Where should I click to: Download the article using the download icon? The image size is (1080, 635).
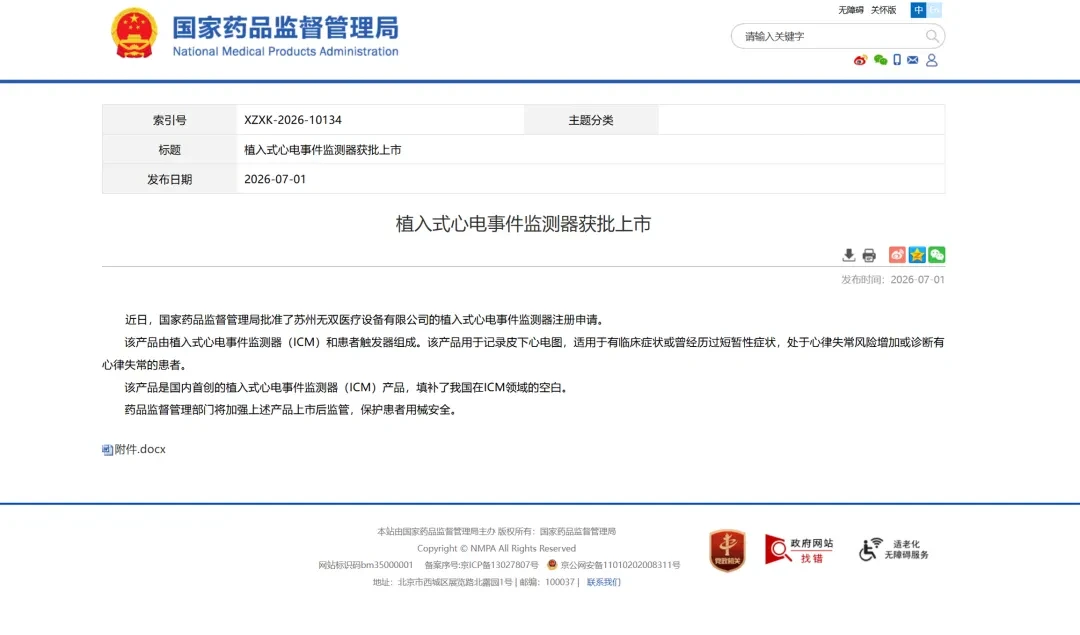point(849,256)
